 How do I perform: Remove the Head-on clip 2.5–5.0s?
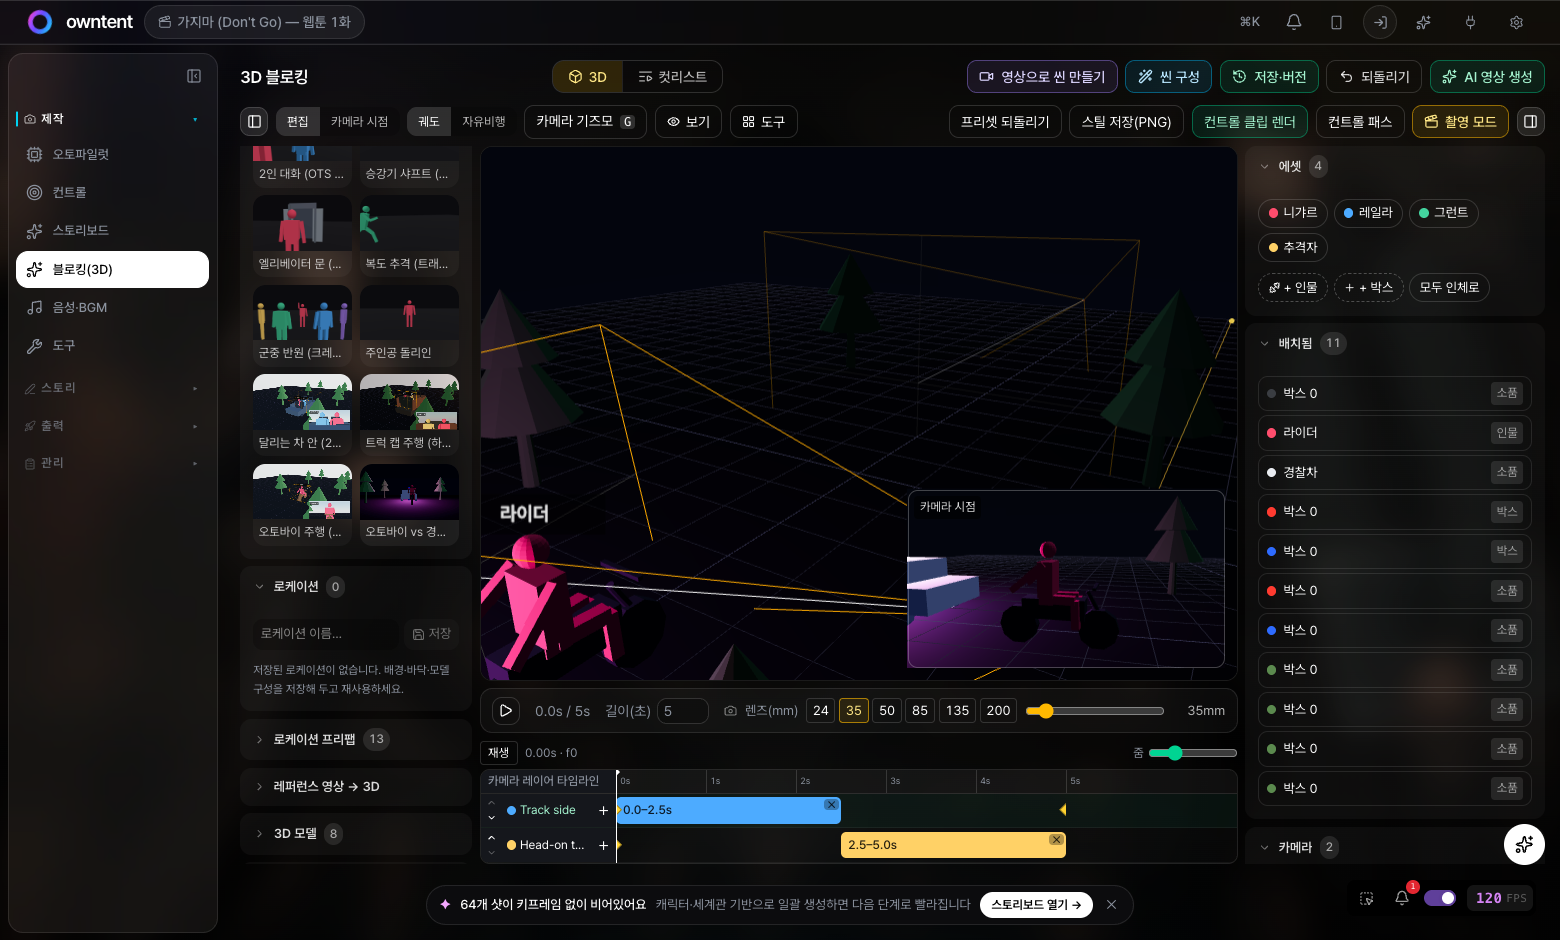1056,840
